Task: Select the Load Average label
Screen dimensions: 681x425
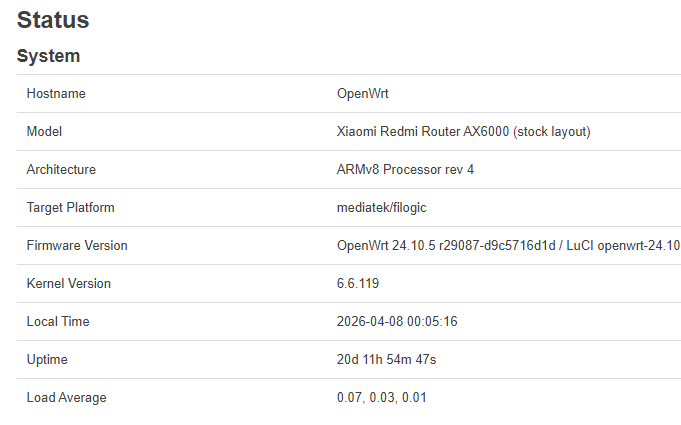Action: tap(66, 397)
